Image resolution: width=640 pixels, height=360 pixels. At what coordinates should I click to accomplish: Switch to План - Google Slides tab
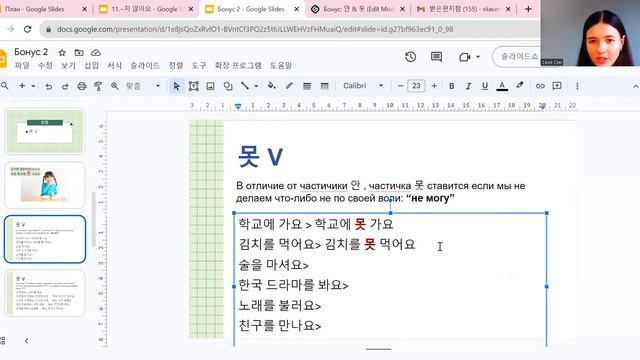point(42,9)
